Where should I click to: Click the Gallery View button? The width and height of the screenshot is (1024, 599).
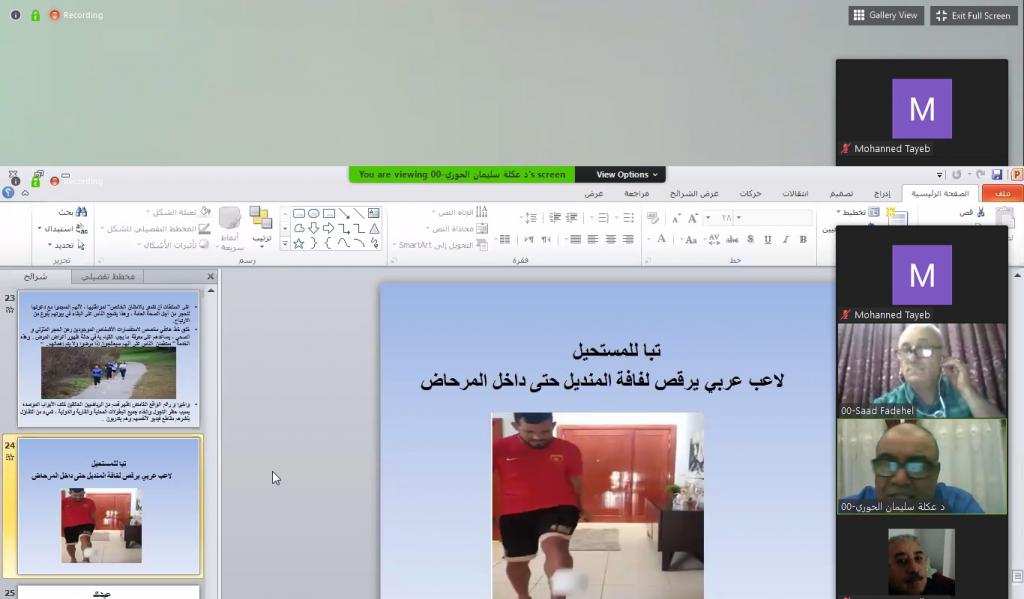click(886, 15)
